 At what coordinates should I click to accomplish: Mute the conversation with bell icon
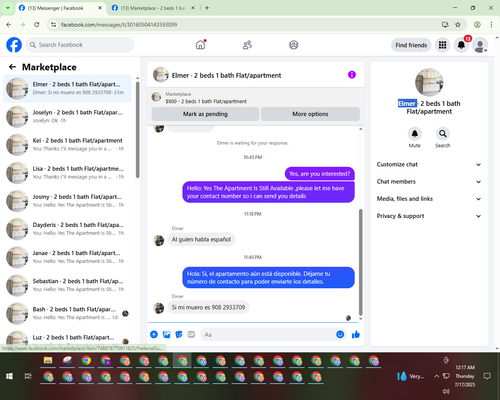(415, 134)
